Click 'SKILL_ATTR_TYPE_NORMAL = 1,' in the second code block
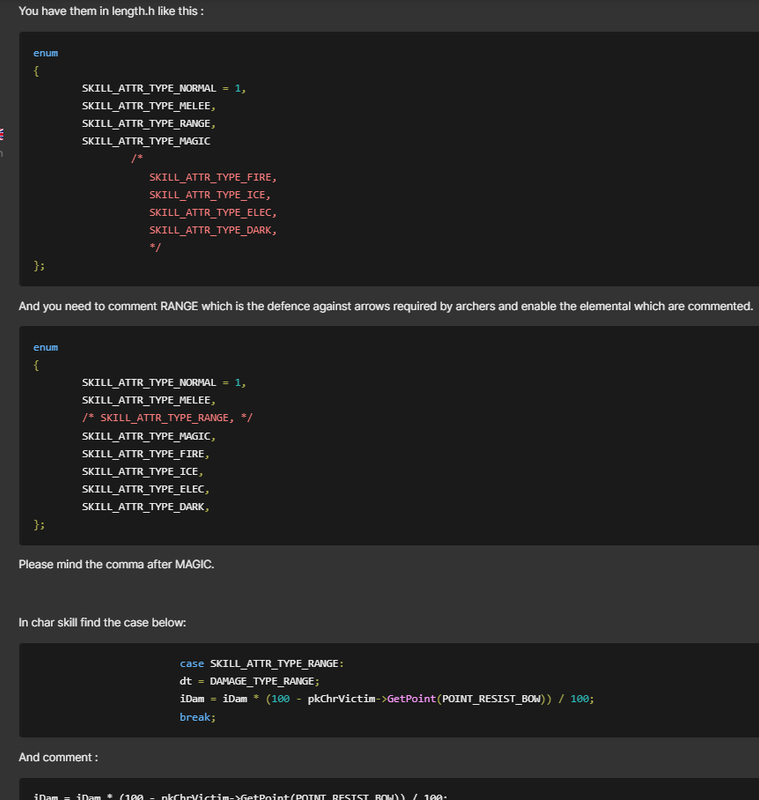 (164, 383)
